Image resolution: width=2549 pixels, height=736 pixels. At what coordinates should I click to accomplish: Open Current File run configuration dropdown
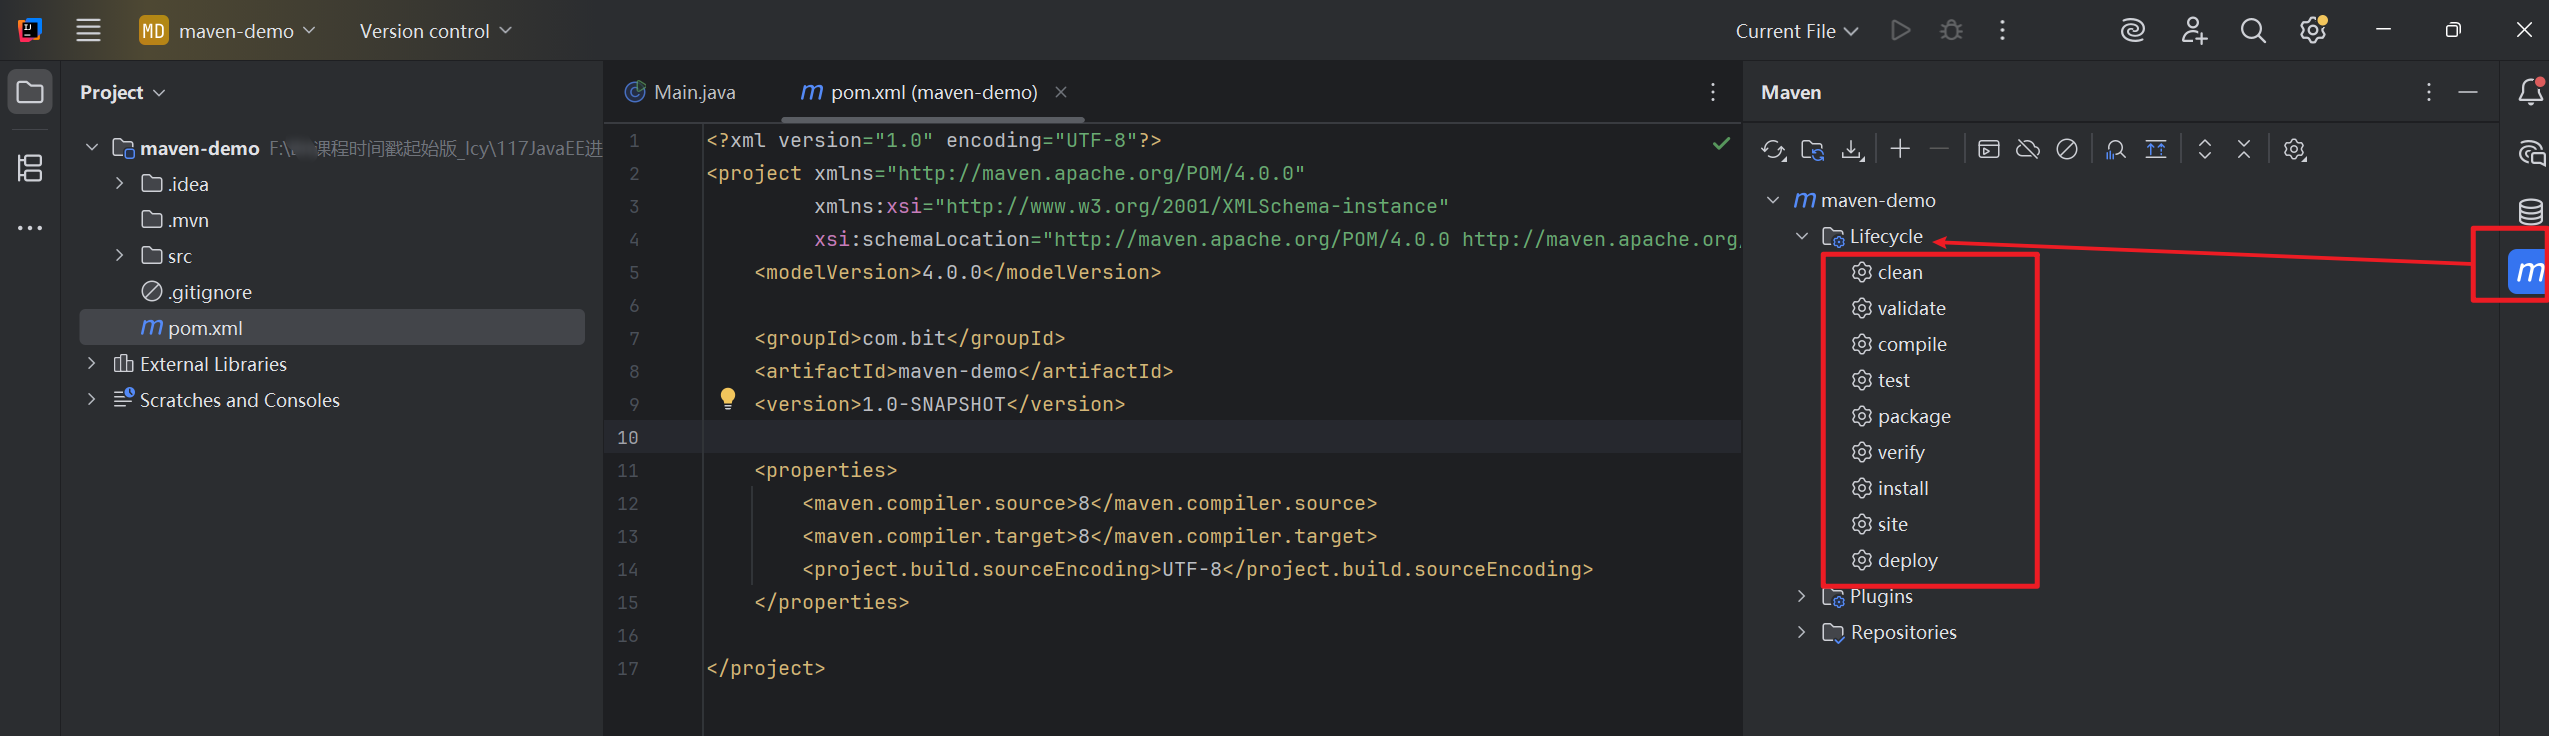point(1797,31)
